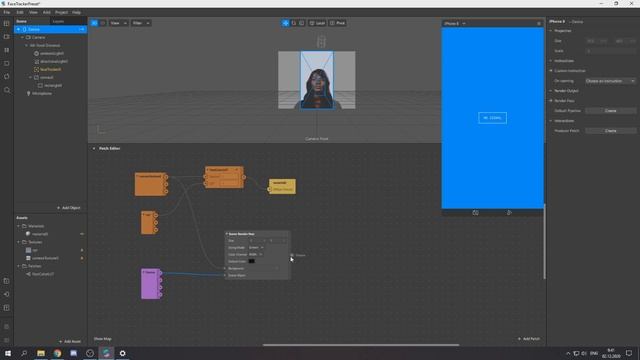Collapse the Patches folder in Assets

pos(18,266)
